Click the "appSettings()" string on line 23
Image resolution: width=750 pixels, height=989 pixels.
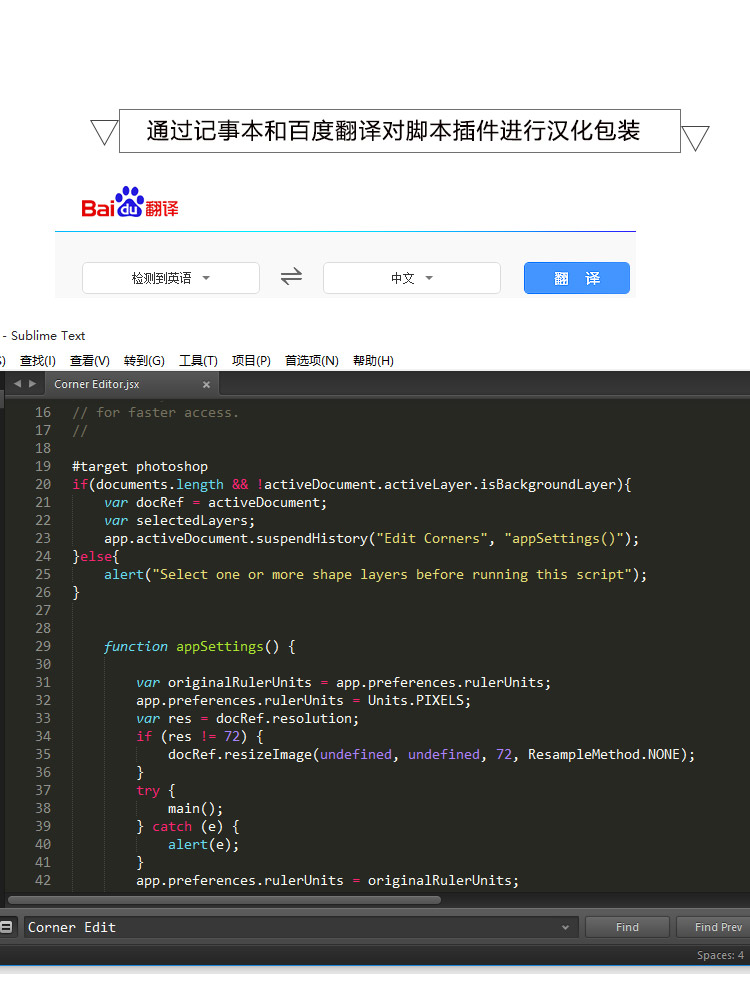click(x=564, y=539)
